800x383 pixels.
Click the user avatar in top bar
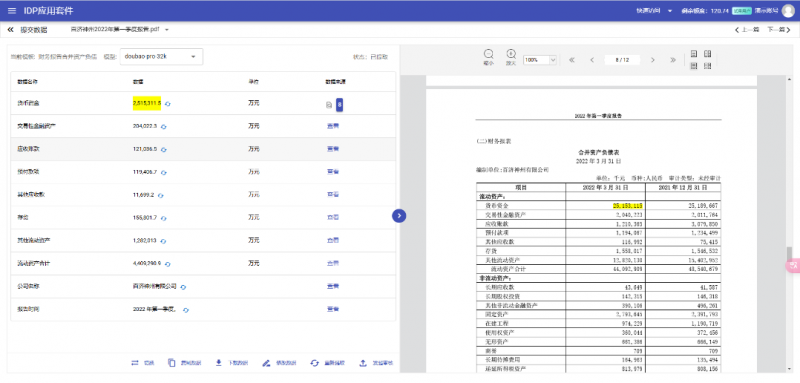pos(788,11)
